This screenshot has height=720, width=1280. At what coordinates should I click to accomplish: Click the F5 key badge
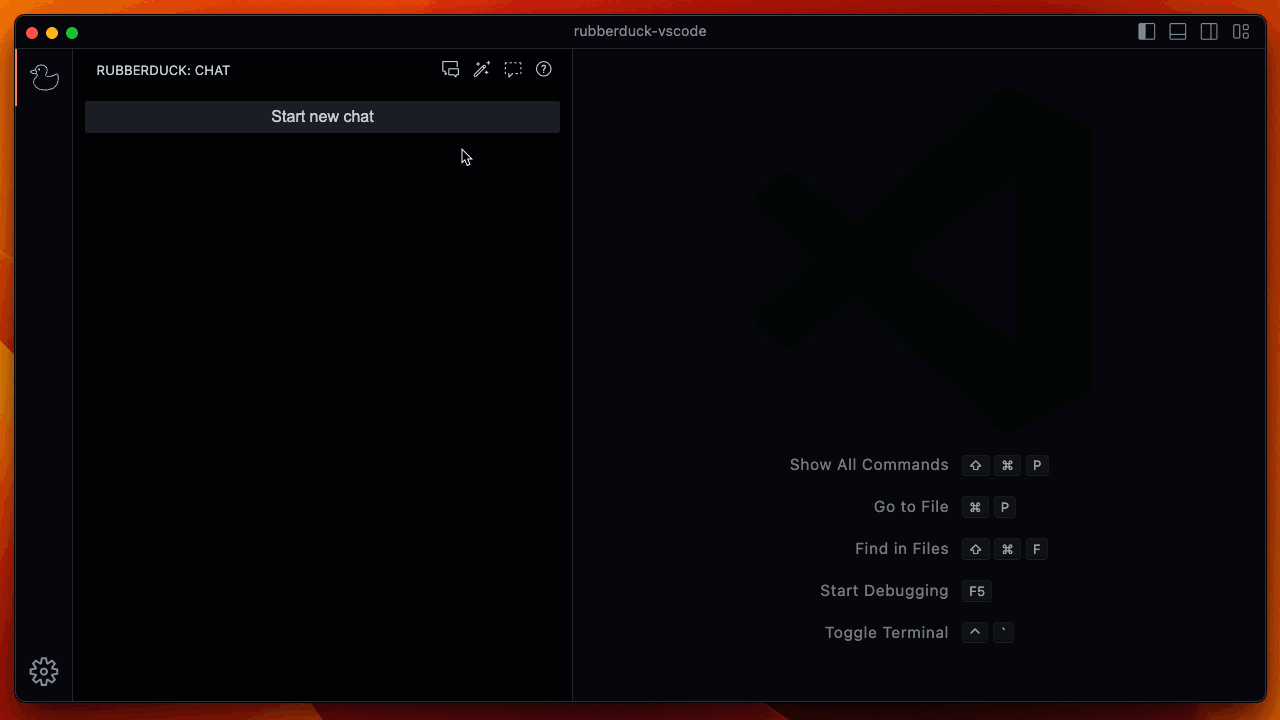[977, 591]
